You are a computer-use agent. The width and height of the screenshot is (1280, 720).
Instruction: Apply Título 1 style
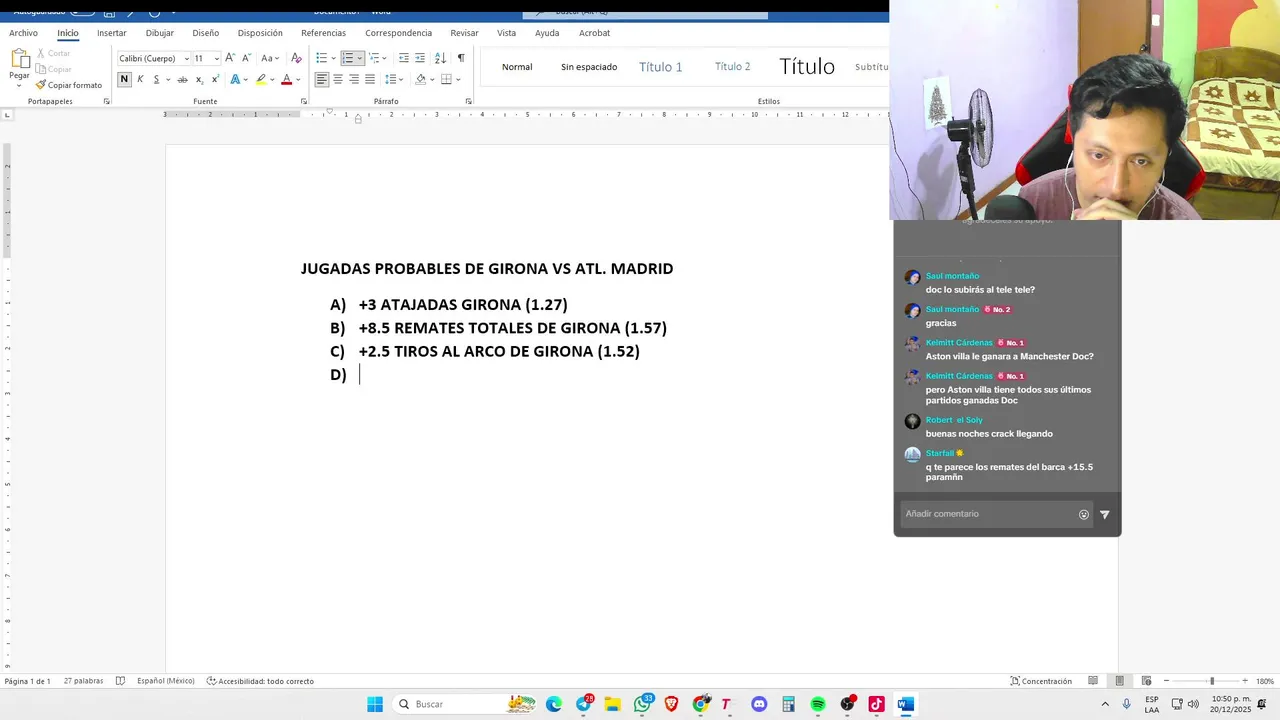coord(661,67)
